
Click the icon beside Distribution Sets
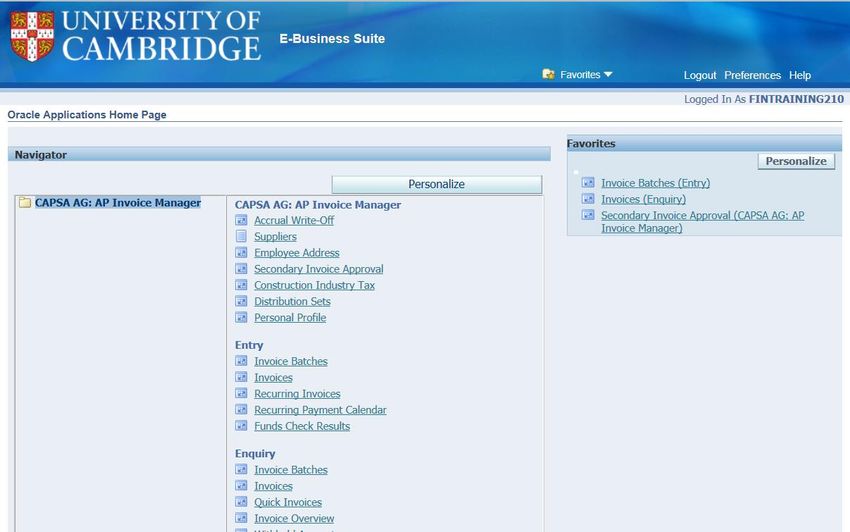(241, 302)
